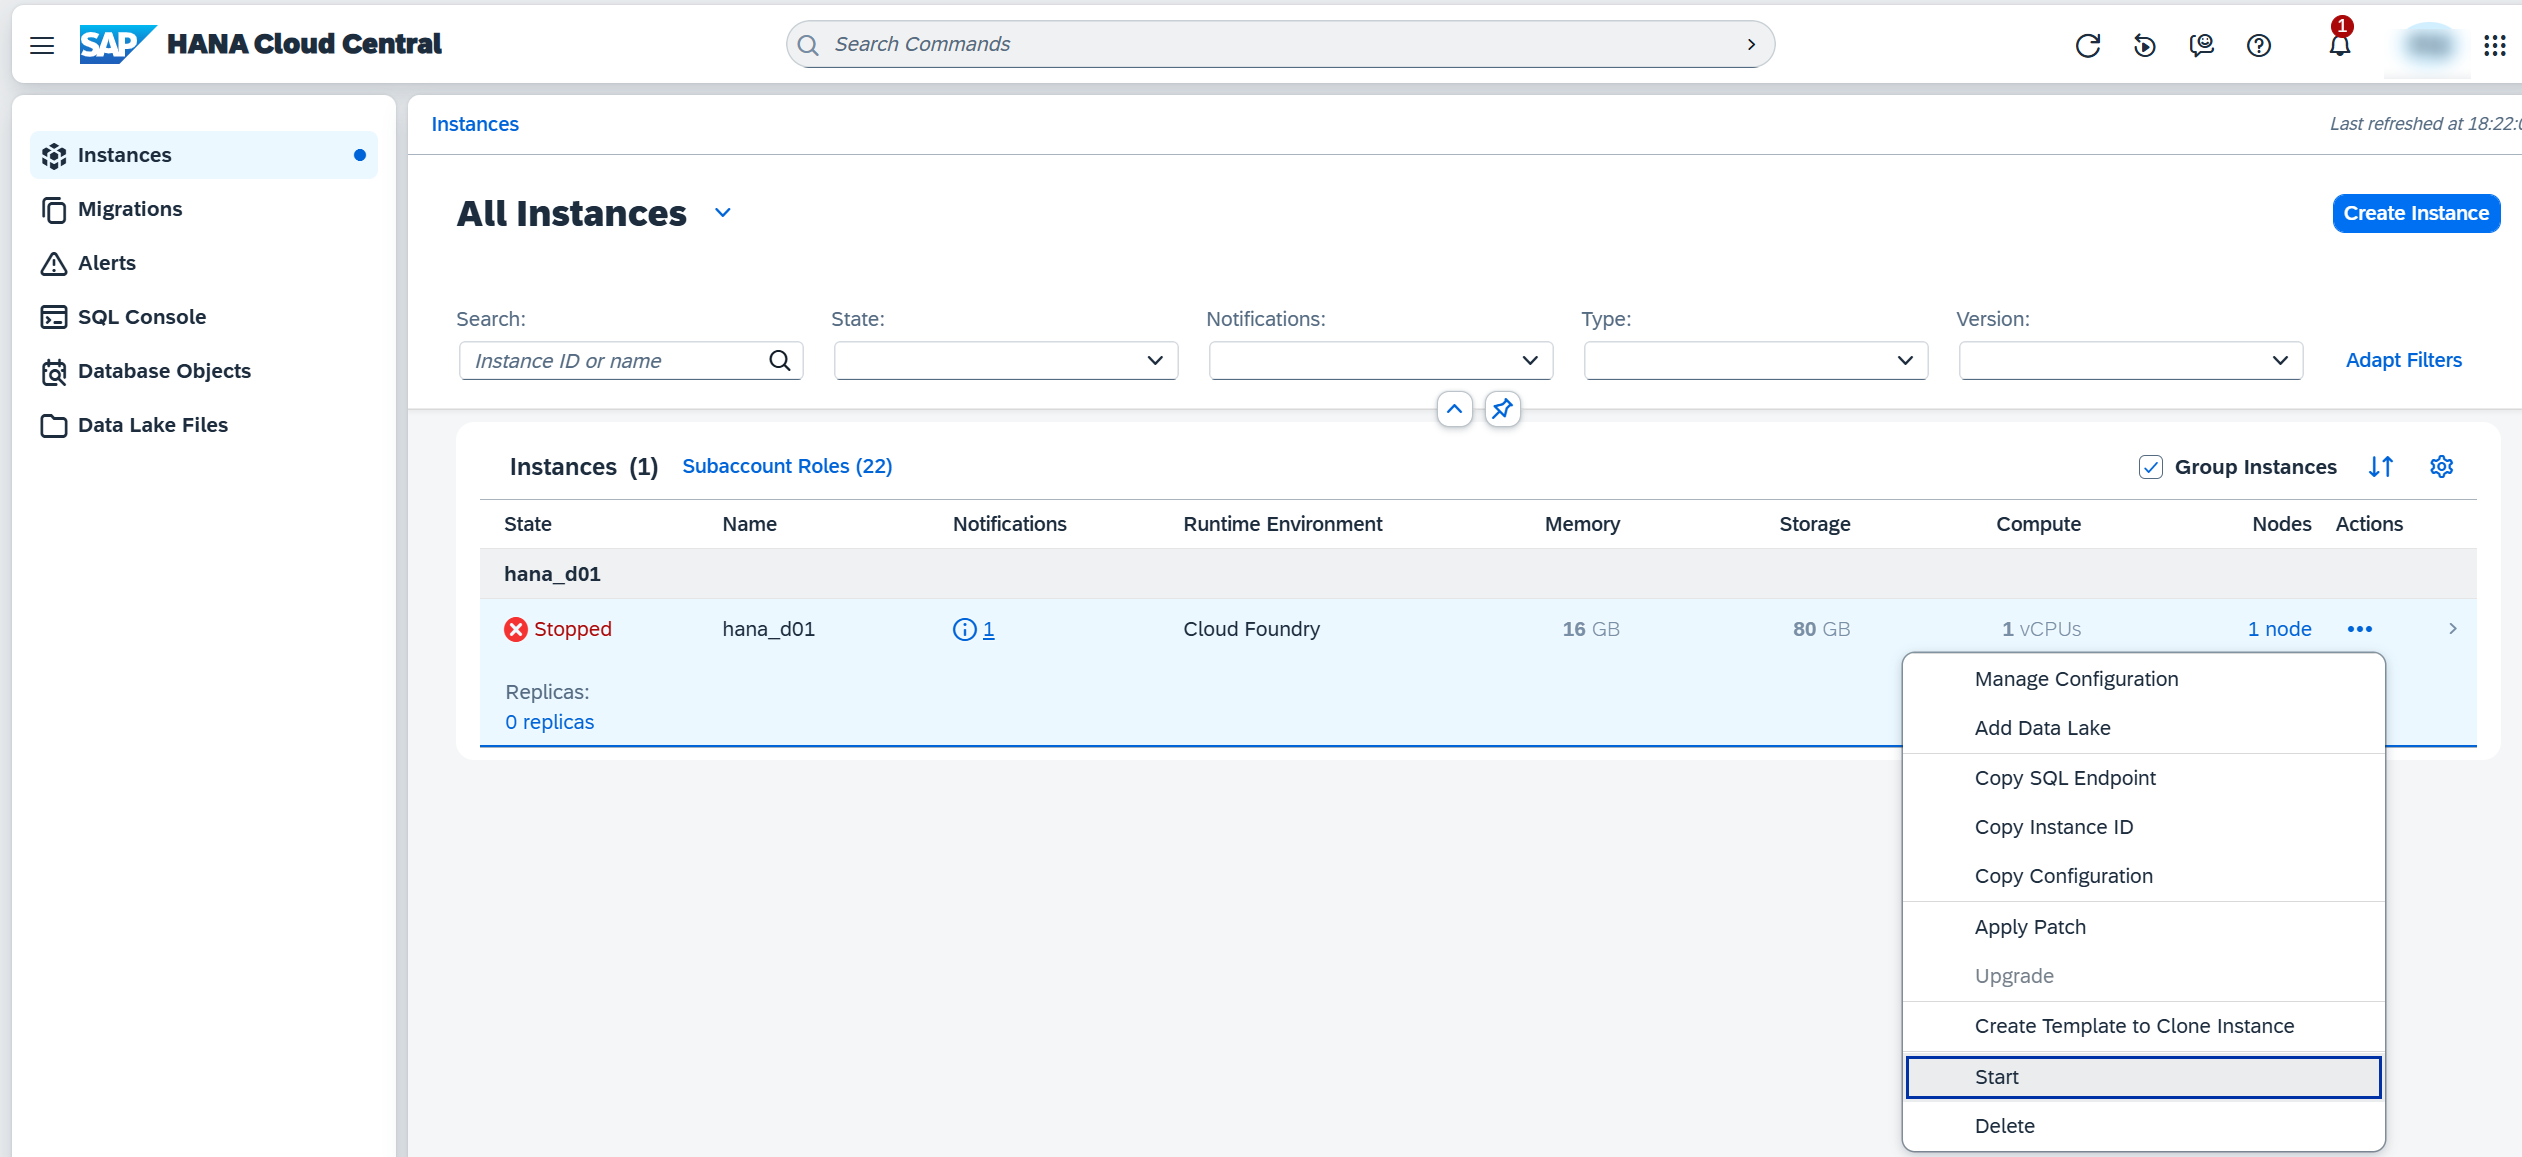The height and width of the screenshot is (1157, 2522).
Task: Choose Delete in the actions menu
Action: pyautogui.click(x=2143, y=1126)
